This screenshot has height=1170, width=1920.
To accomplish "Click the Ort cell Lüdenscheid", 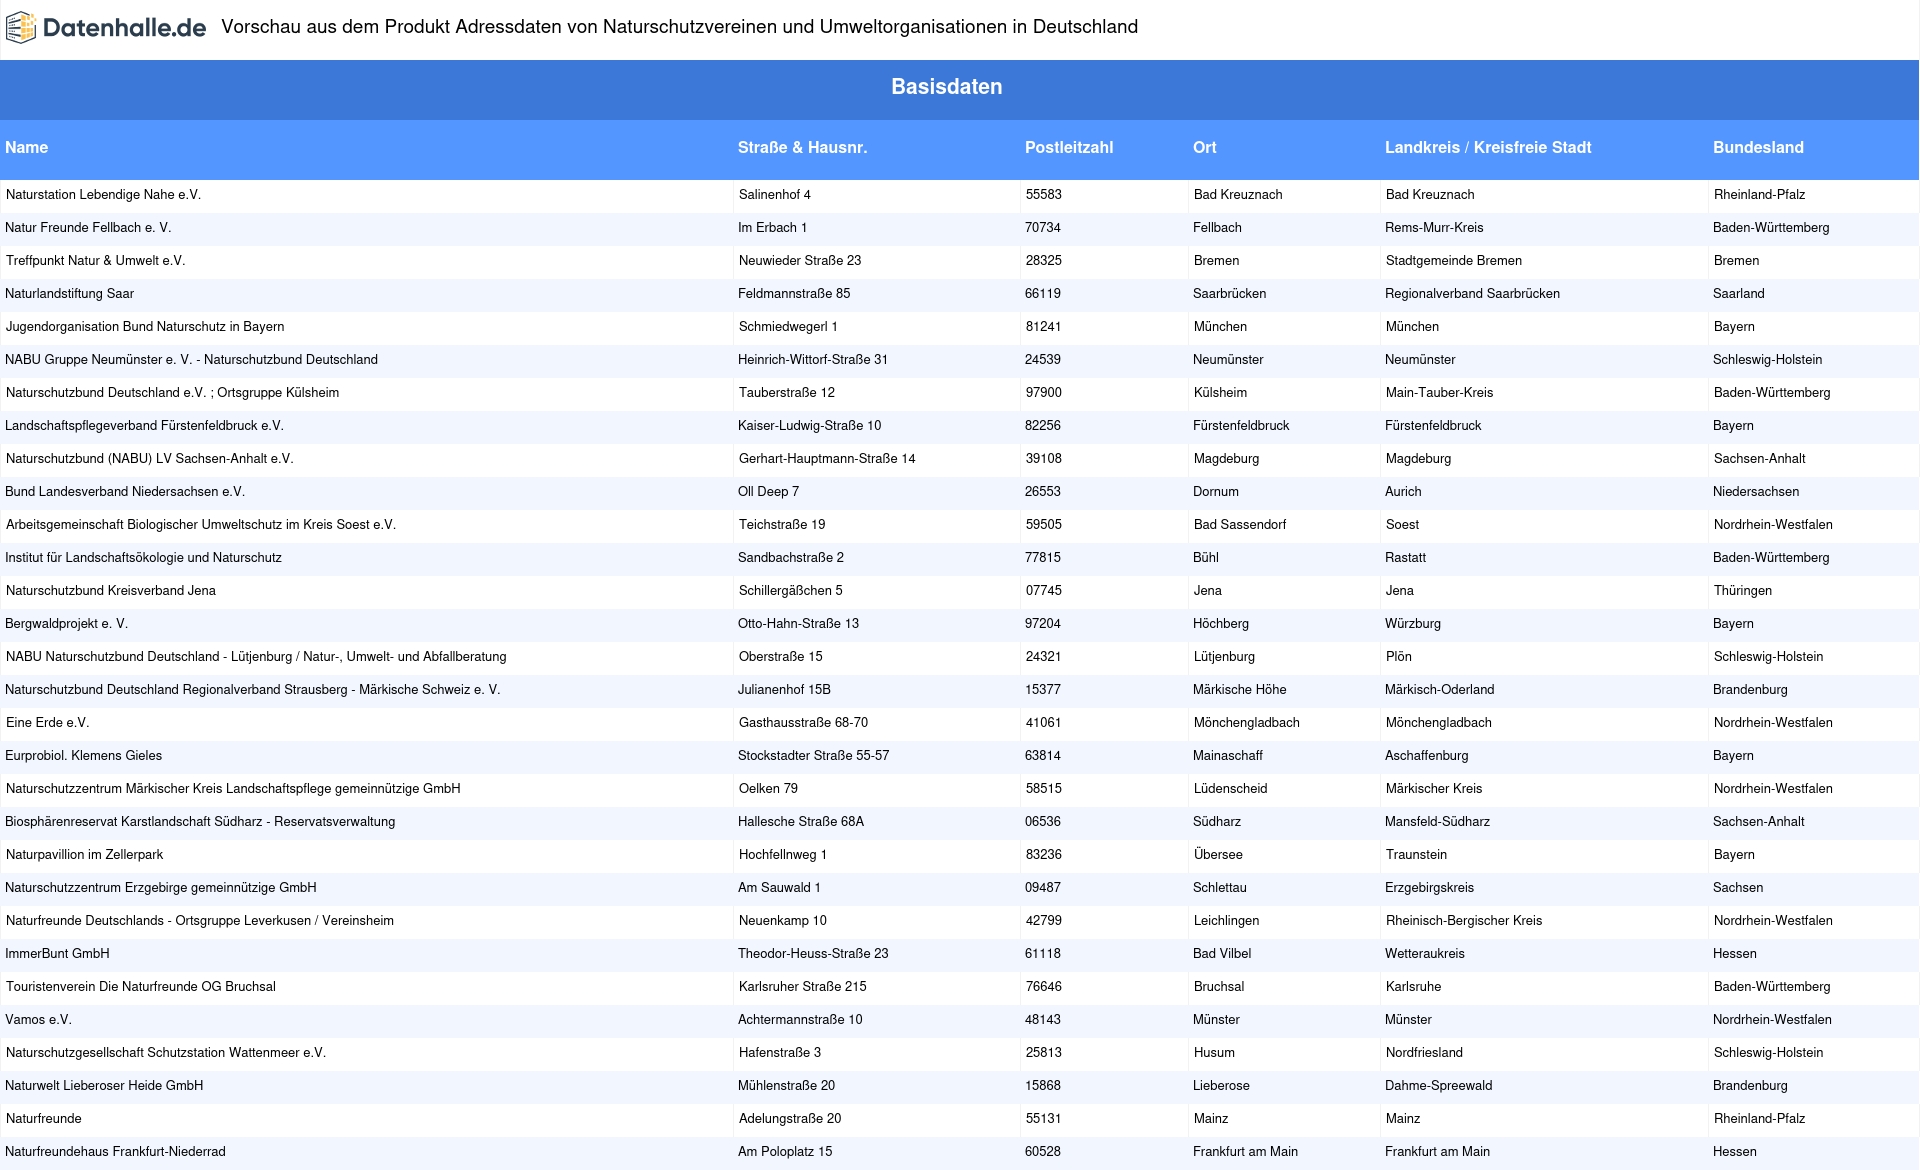I will coord(1231,789).
